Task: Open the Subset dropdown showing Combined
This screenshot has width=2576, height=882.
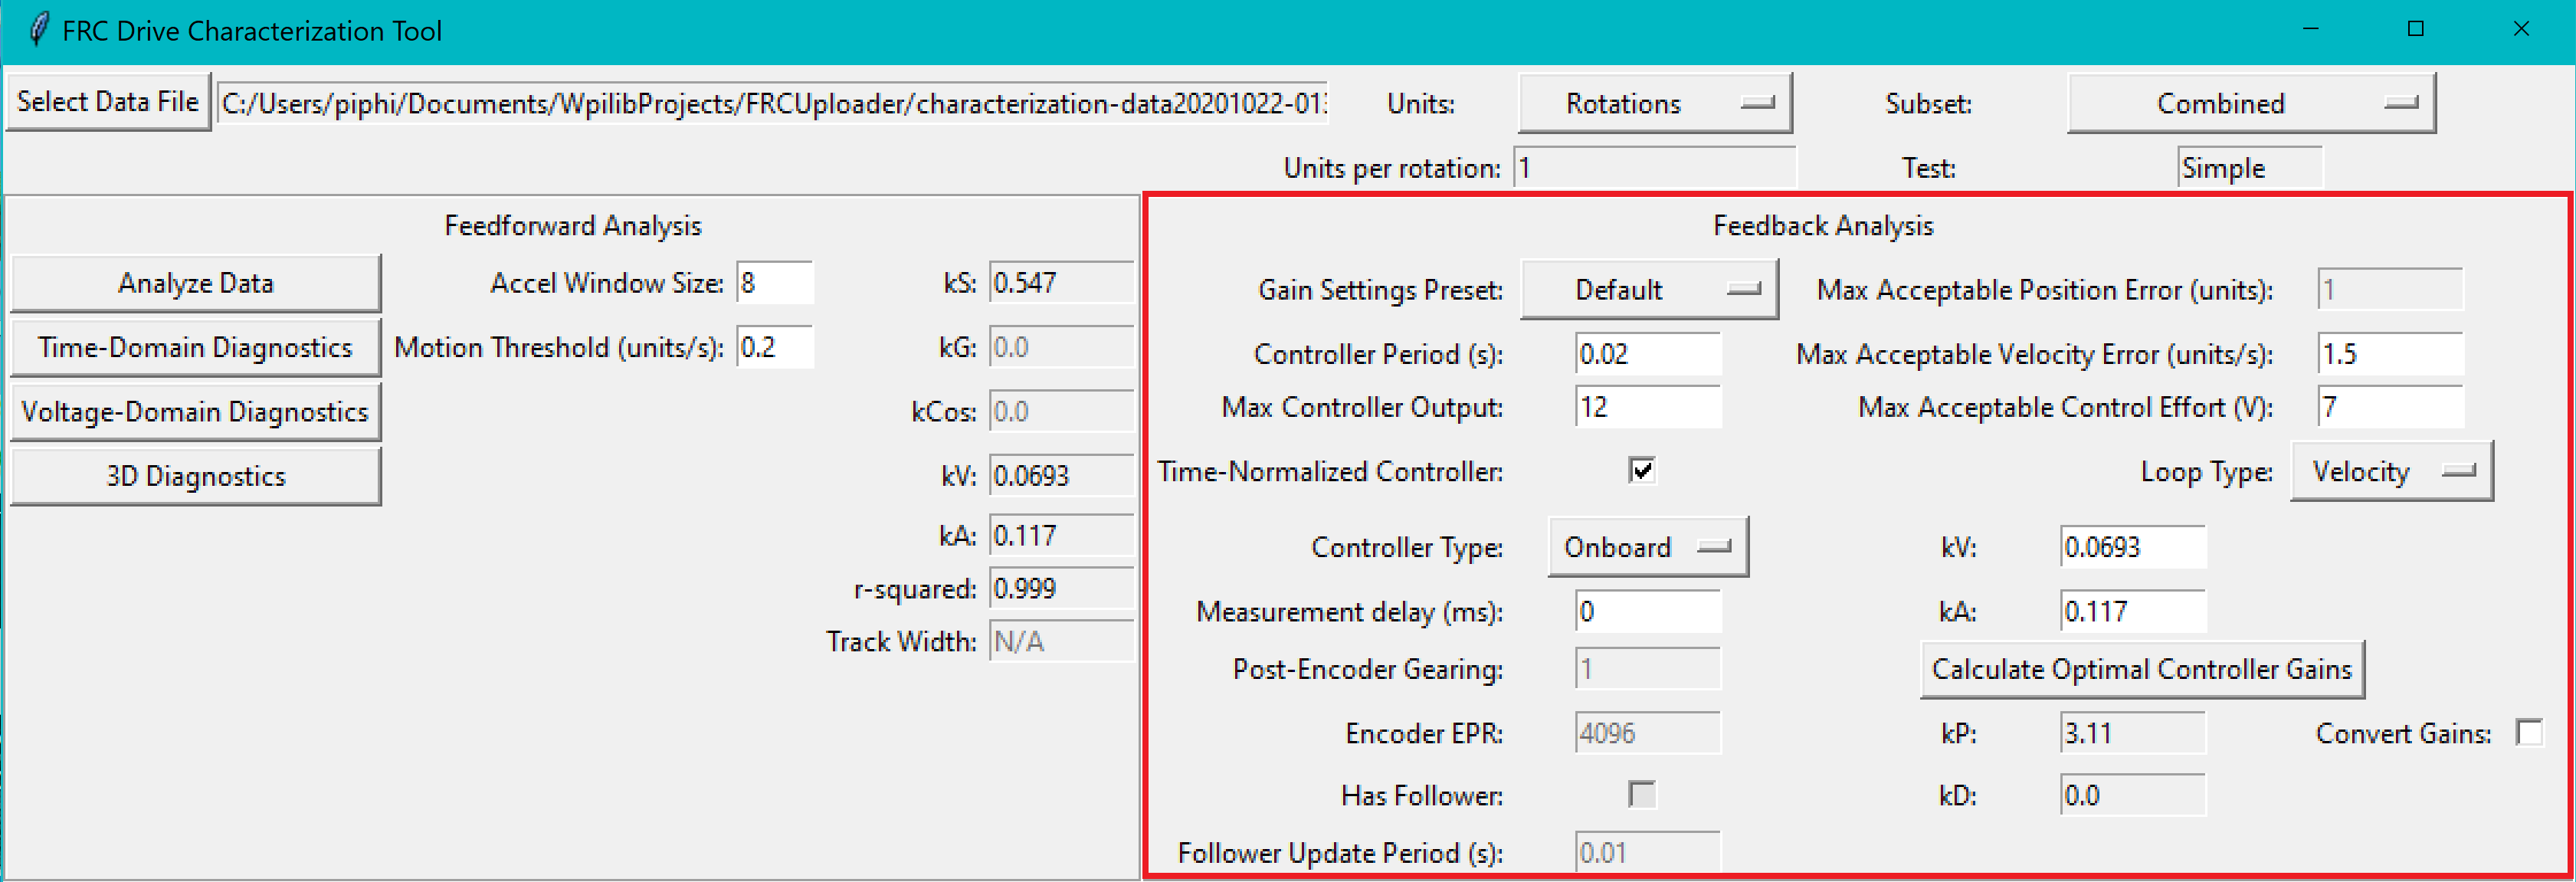Action: coord(2250,103)
